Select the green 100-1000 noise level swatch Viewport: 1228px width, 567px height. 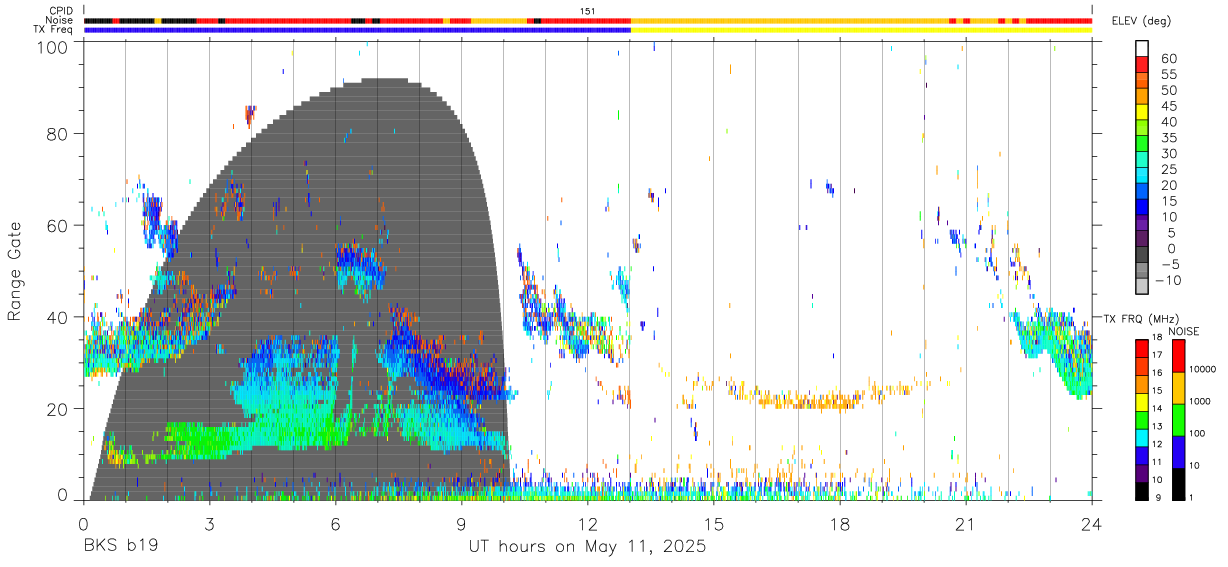coord(1179,420)
